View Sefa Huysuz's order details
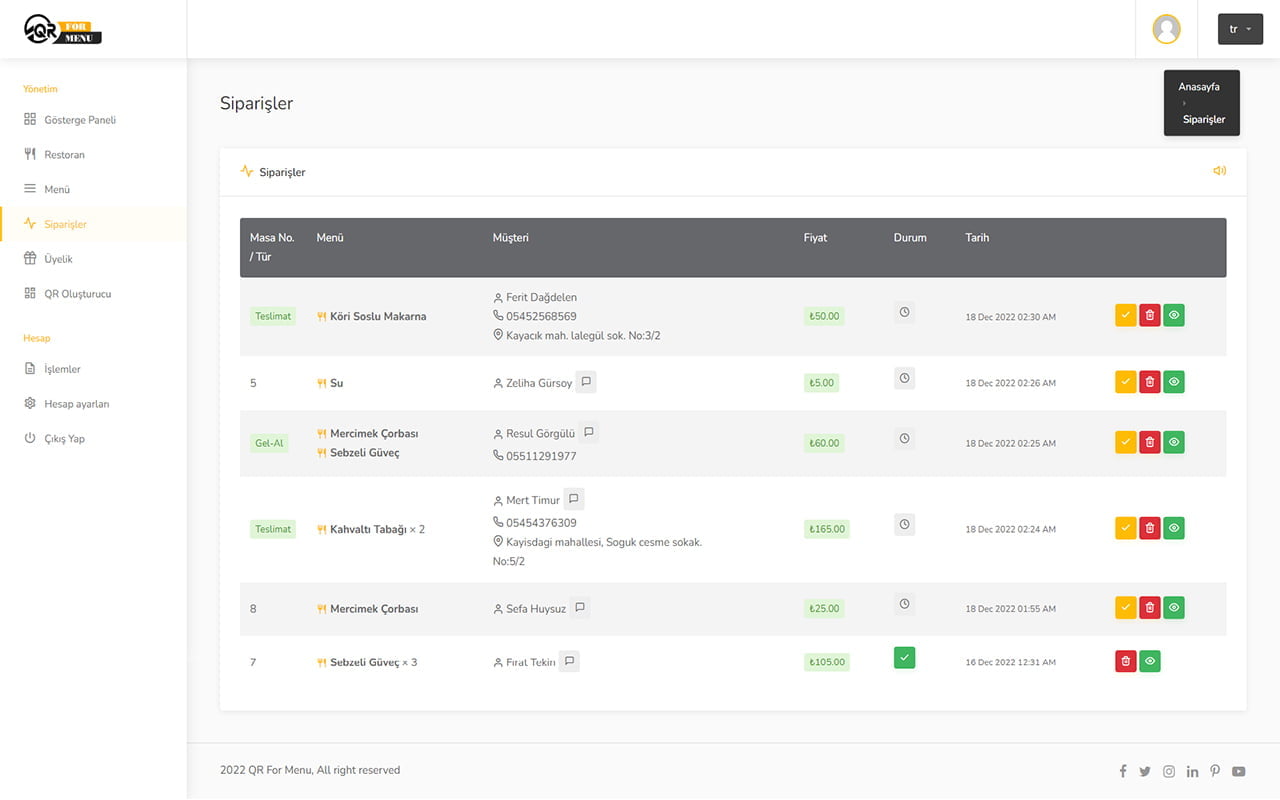The width and height of the screenshot is (1280, 800). click(1174, 608)
